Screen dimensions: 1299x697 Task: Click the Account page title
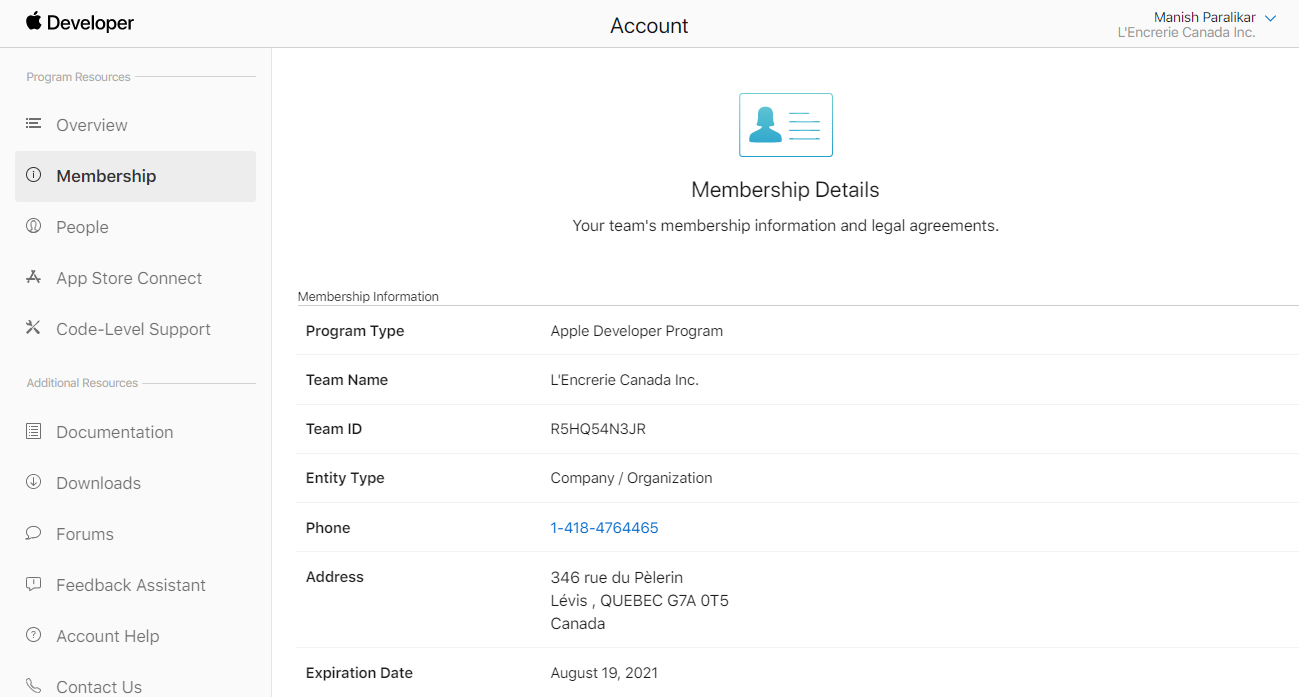649,26
